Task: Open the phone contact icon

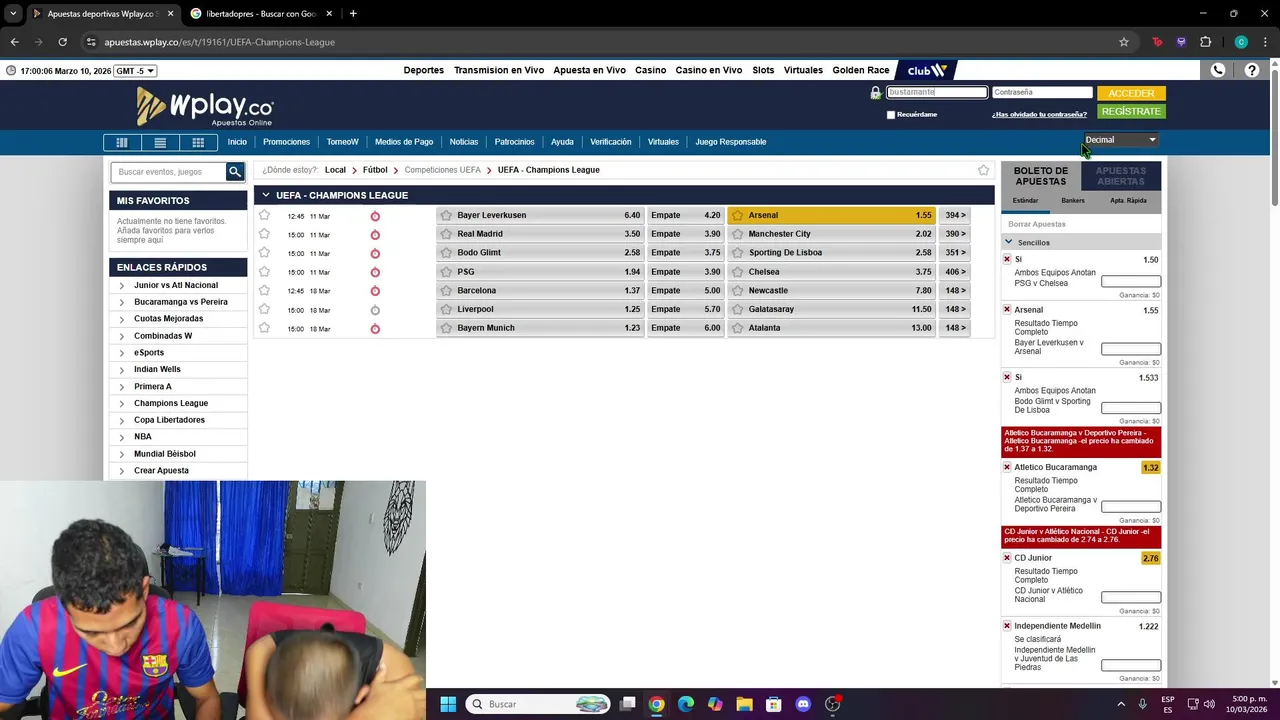Action: click(x=1218, y=70)
